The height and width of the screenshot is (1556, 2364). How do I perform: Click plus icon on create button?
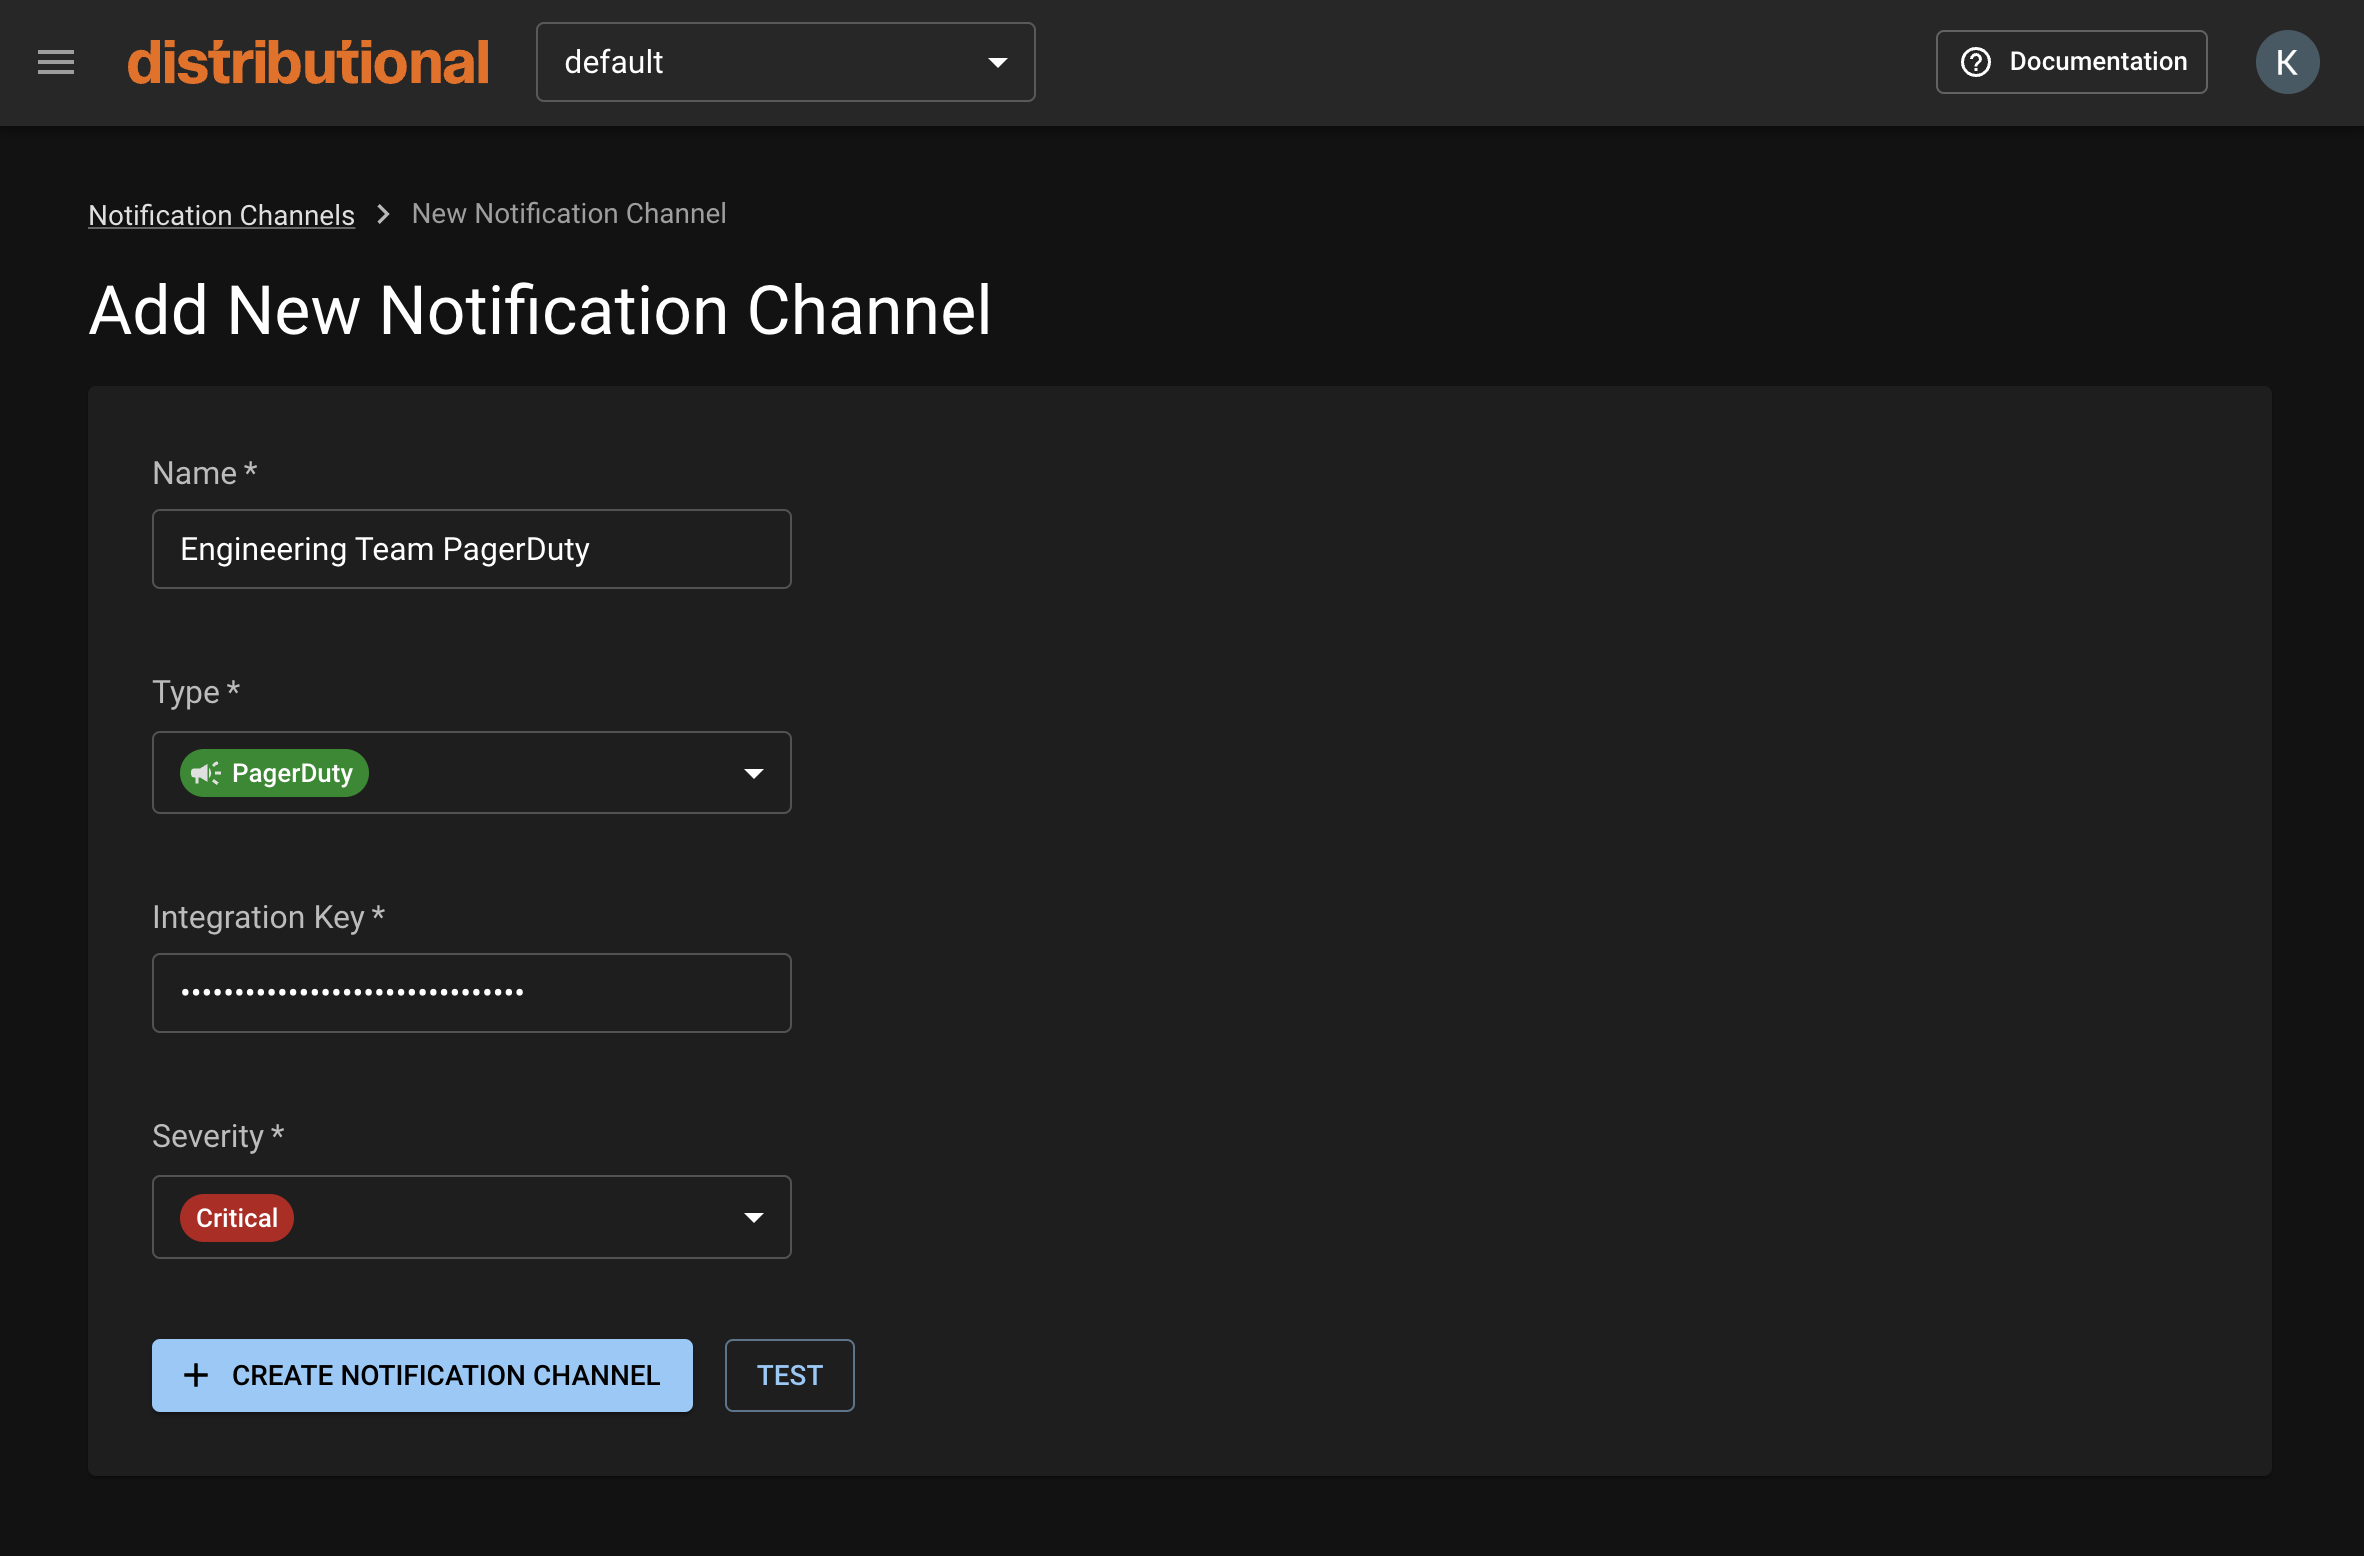click(196, 1375)
